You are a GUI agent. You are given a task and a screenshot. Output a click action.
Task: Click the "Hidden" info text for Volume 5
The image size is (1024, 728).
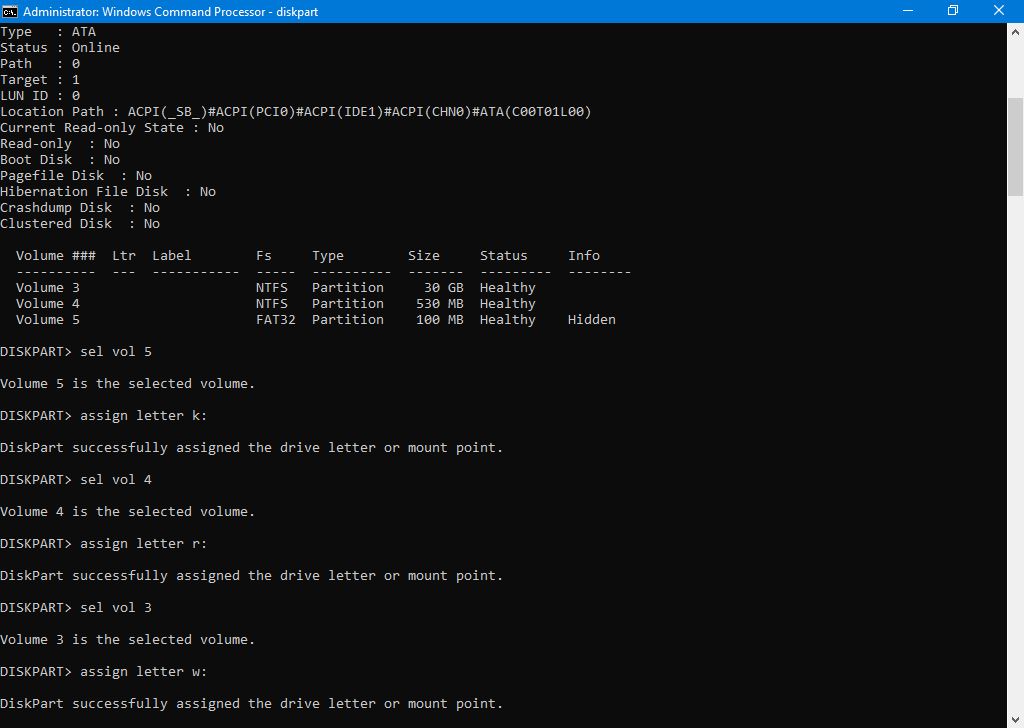591,320
